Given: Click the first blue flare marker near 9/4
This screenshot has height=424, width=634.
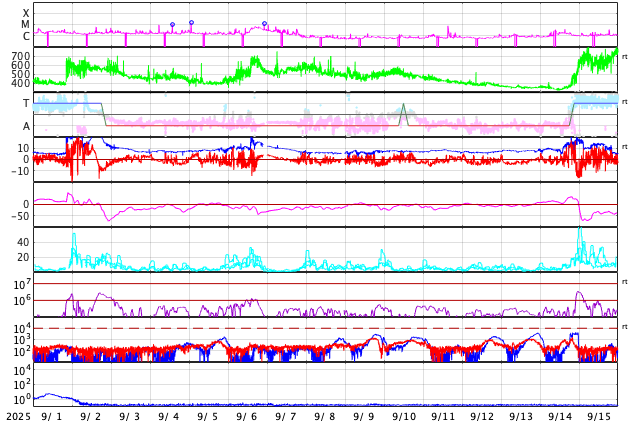Looking at the screenshot, I should tap(172, 25).
